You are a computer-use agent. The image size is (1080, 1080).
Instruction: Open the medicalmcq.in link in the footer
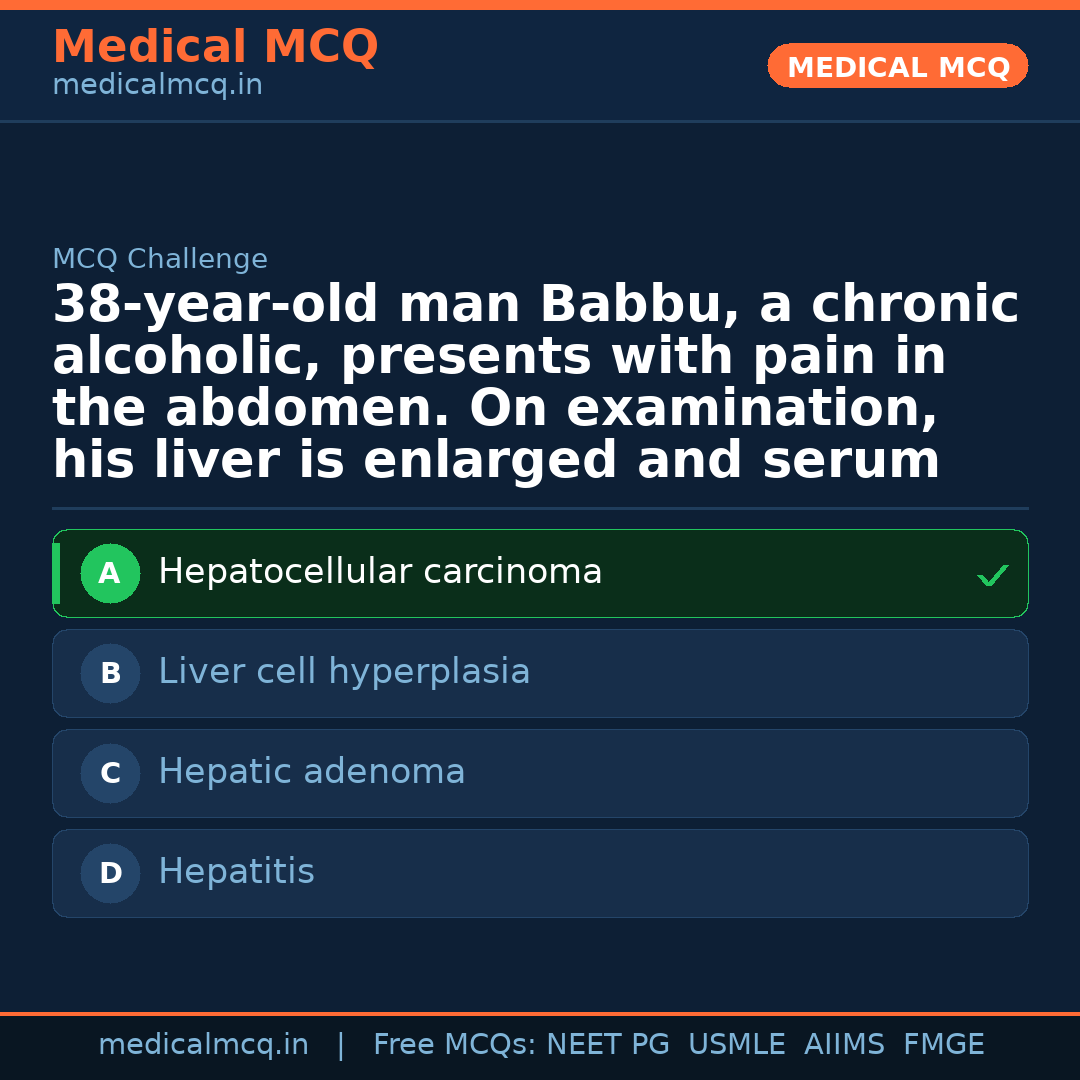[x=203, y=1045]
